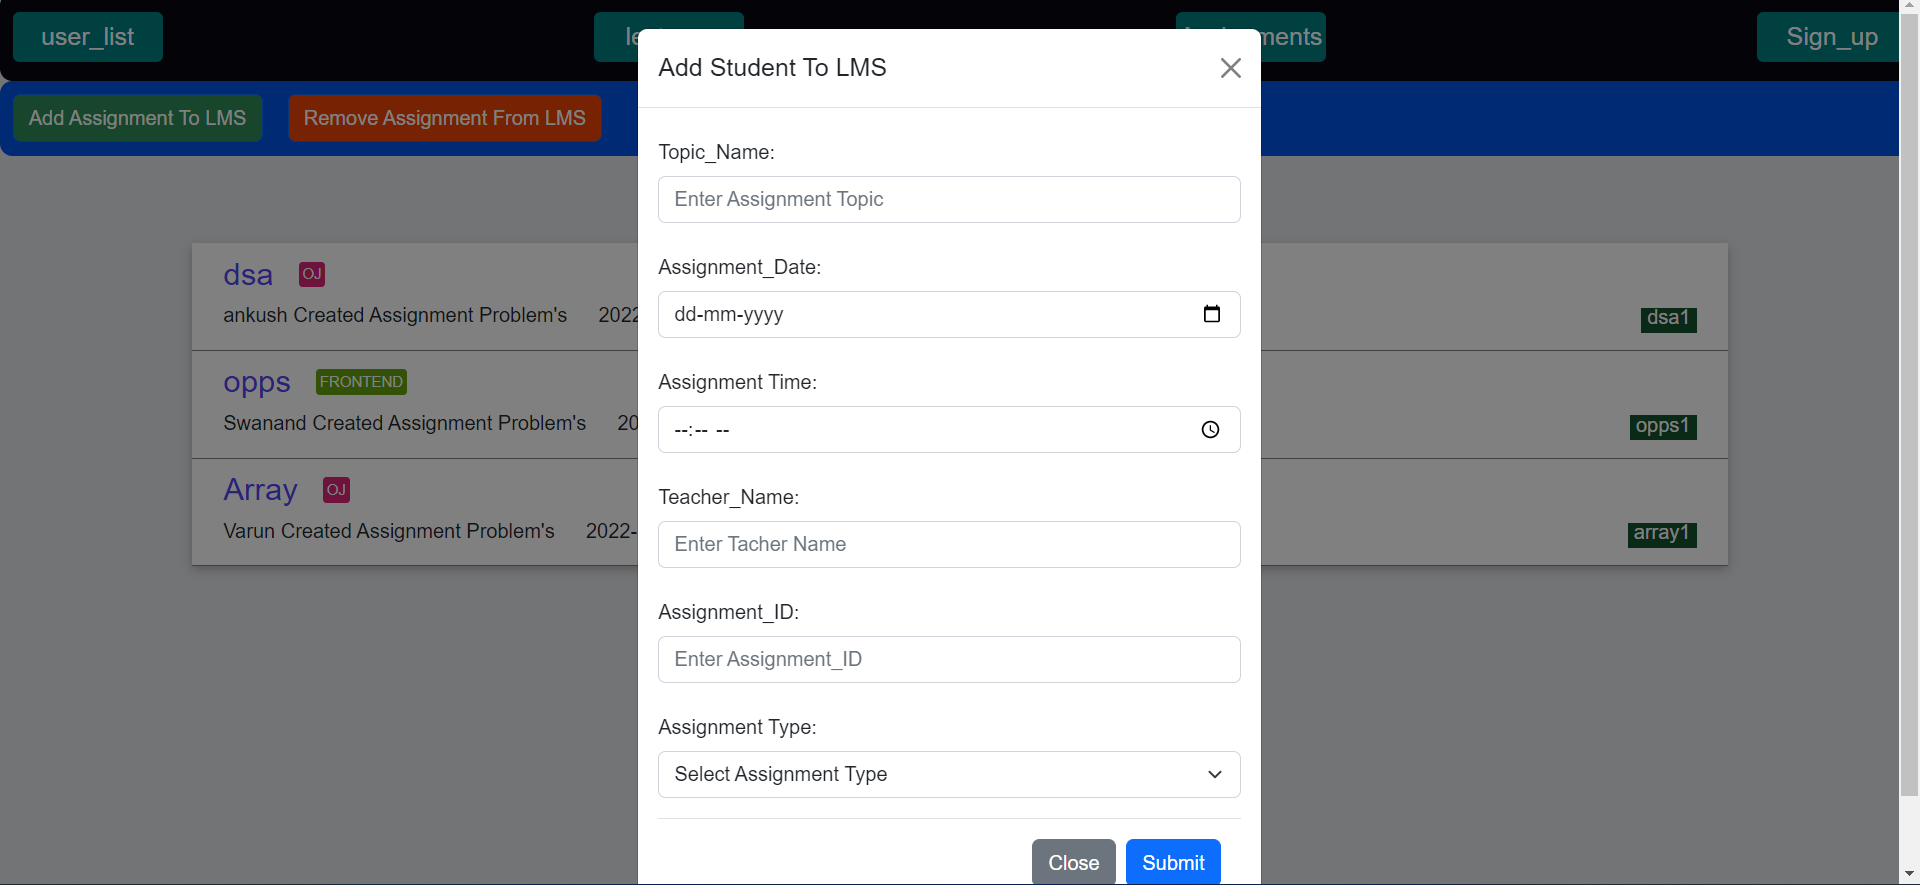Click the Sign_up button
Image resolution: width=1920 pixels, height=885 pixels.
coord(1831,37)
